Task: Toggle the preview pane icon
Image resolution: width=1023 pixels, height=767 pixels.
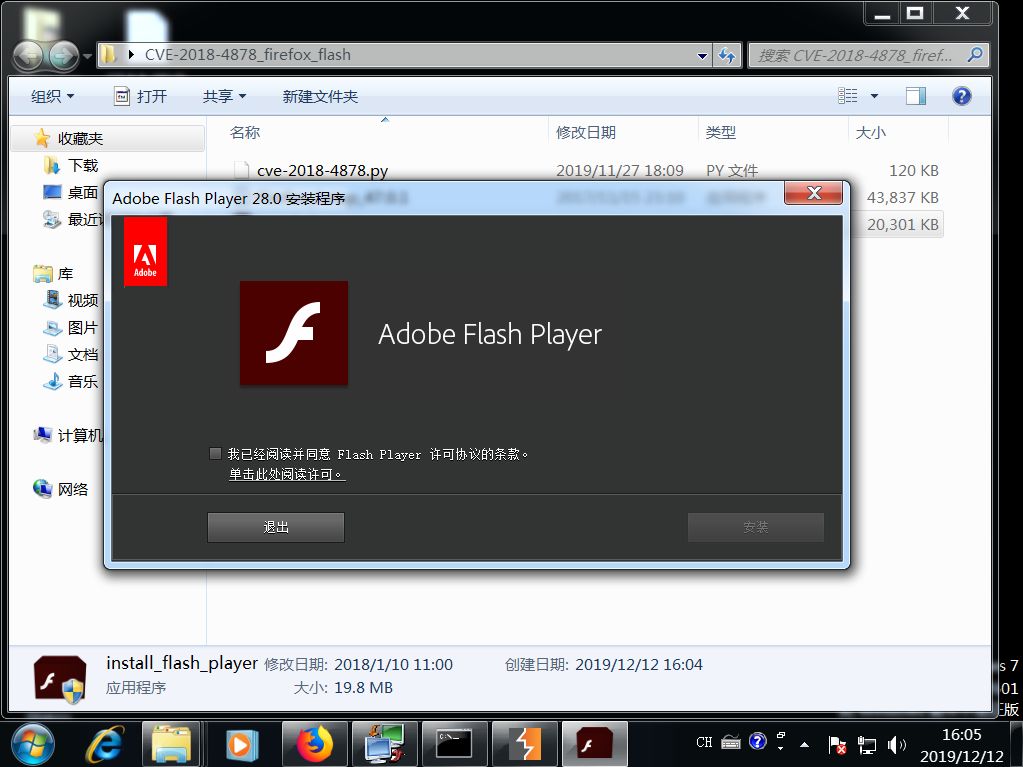Action: click(915, 96)
